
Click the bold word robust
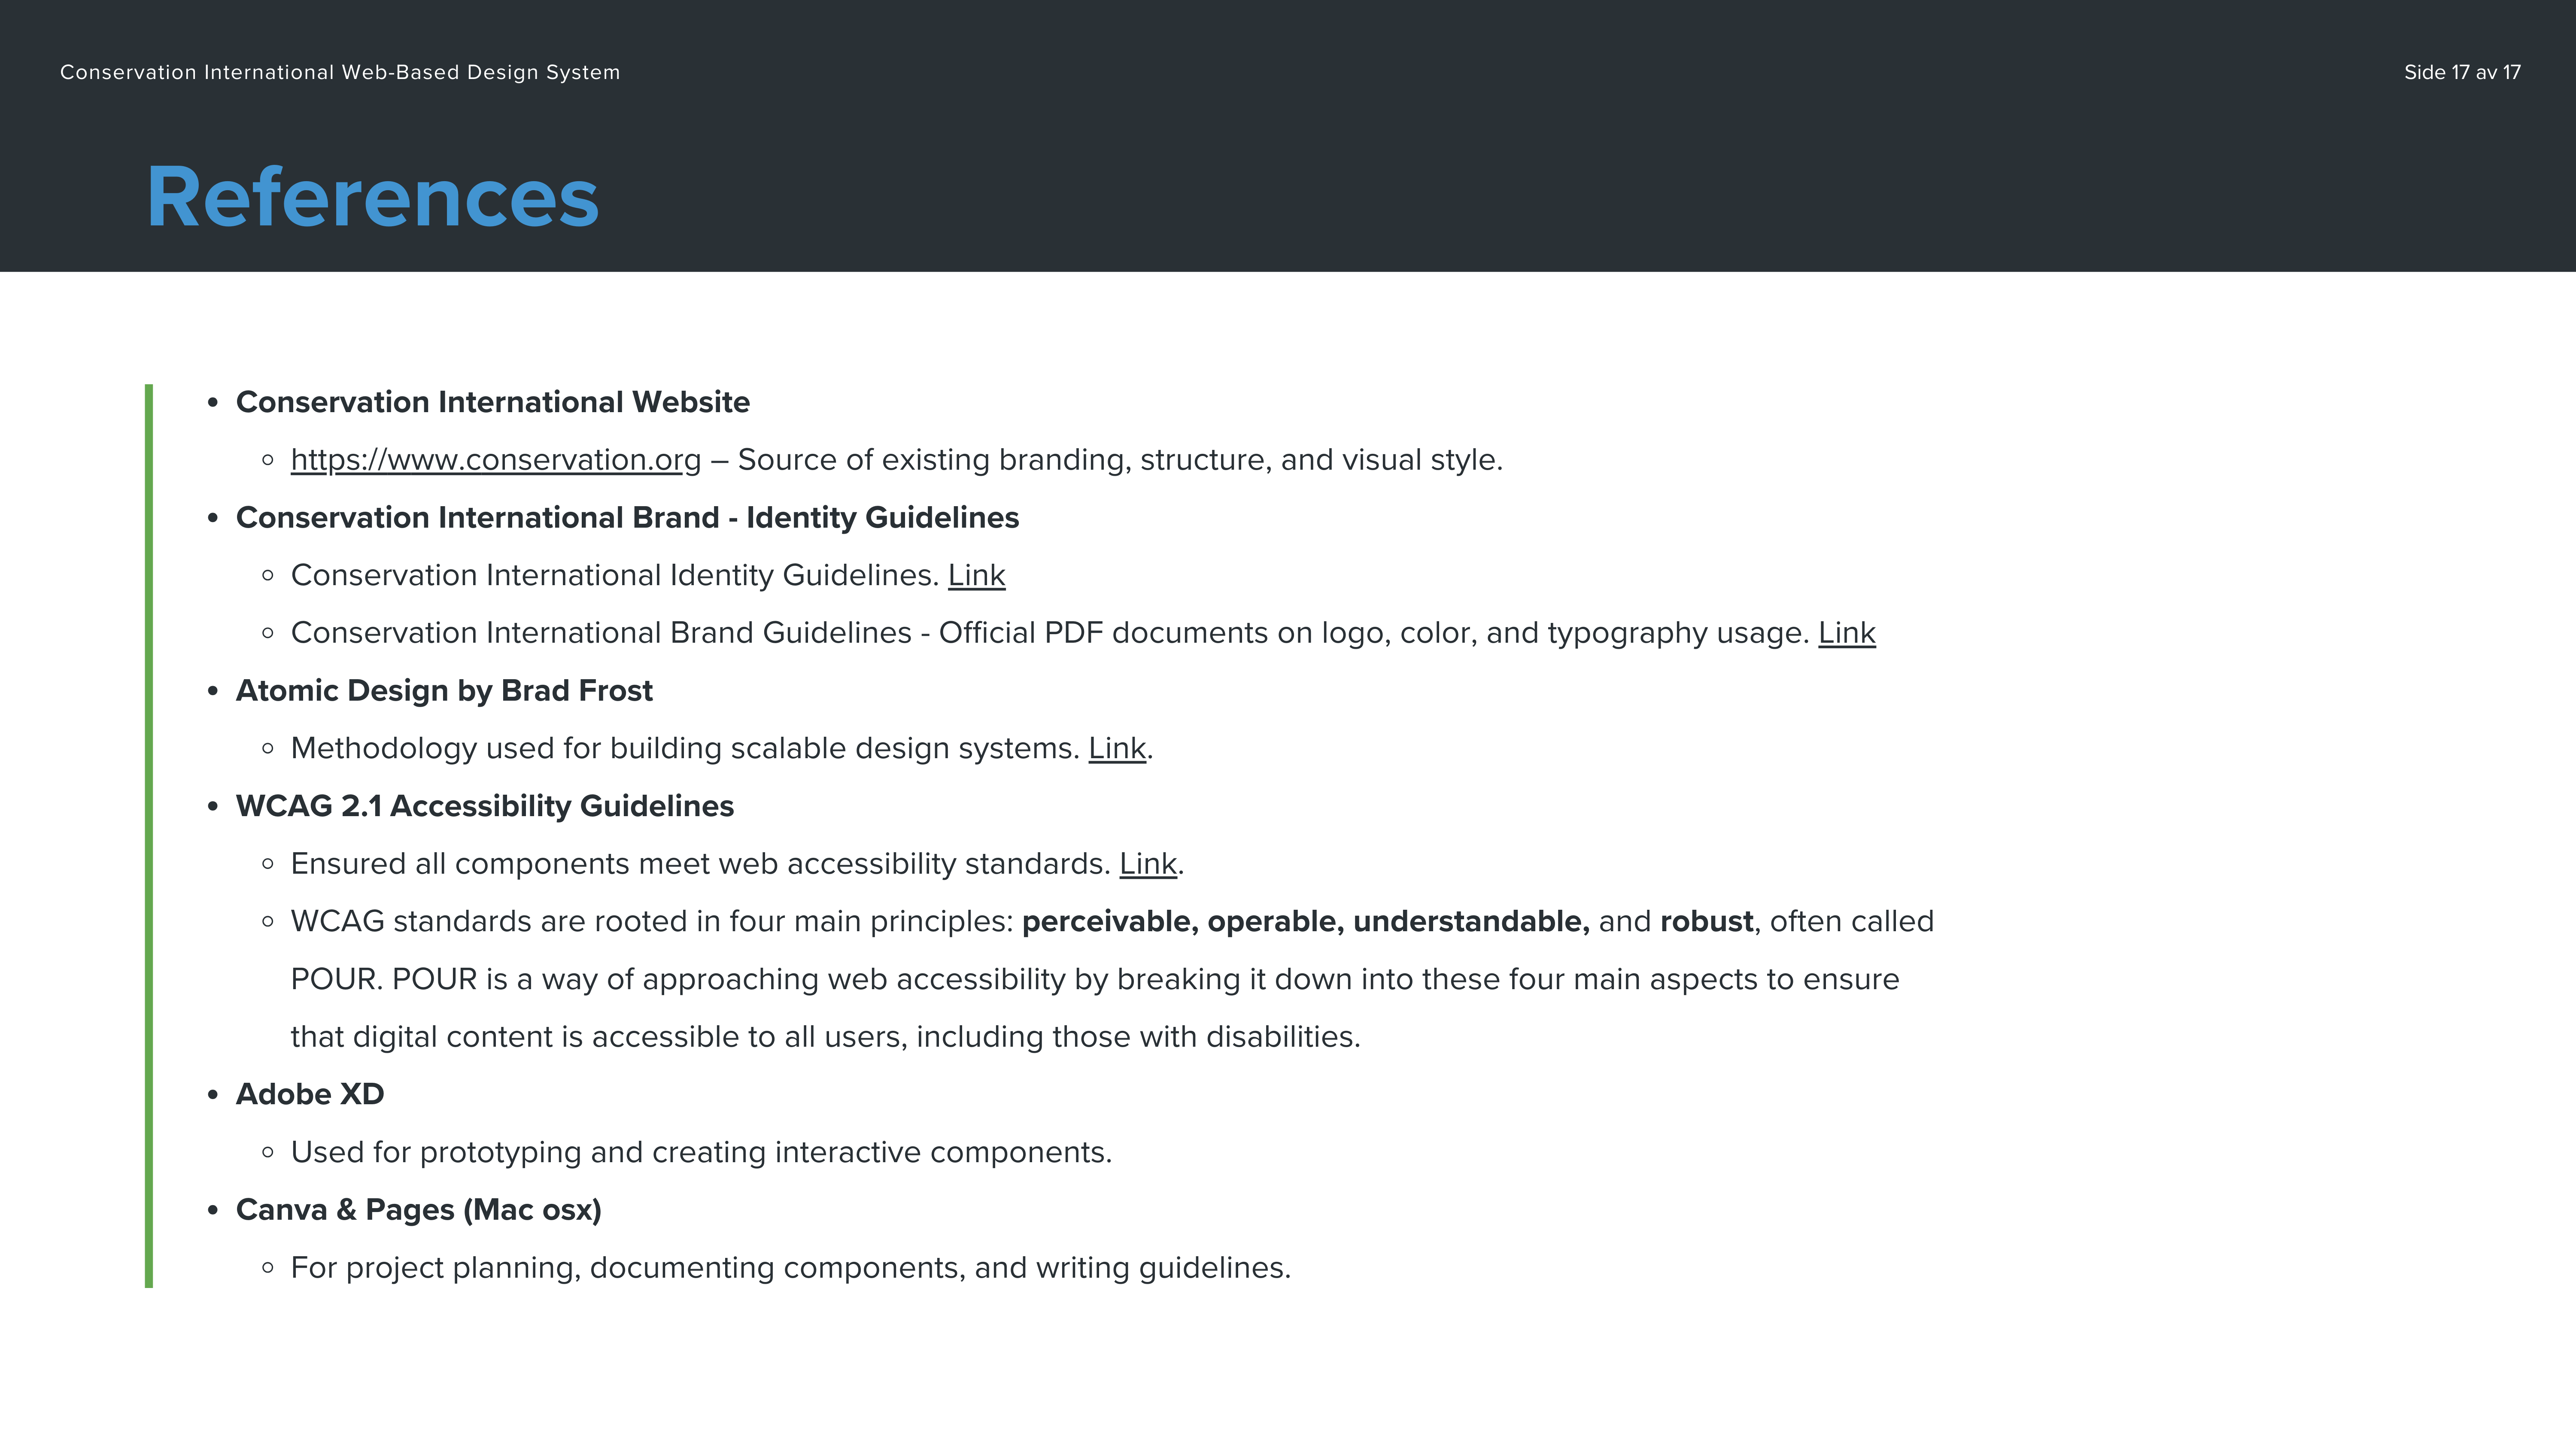[x=1706, y=922]
